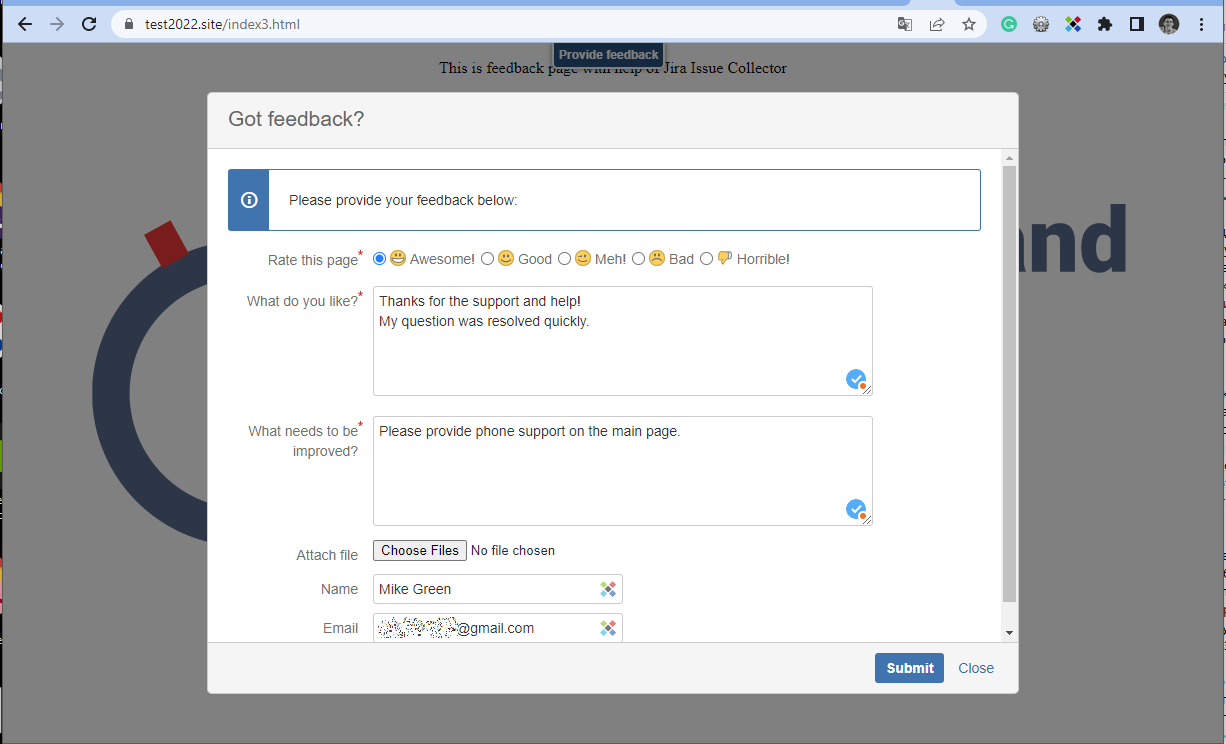Image resolution: width=1226 pixels, height=744 pixels.
Task: Click the Close link
Action: (976, 668)
